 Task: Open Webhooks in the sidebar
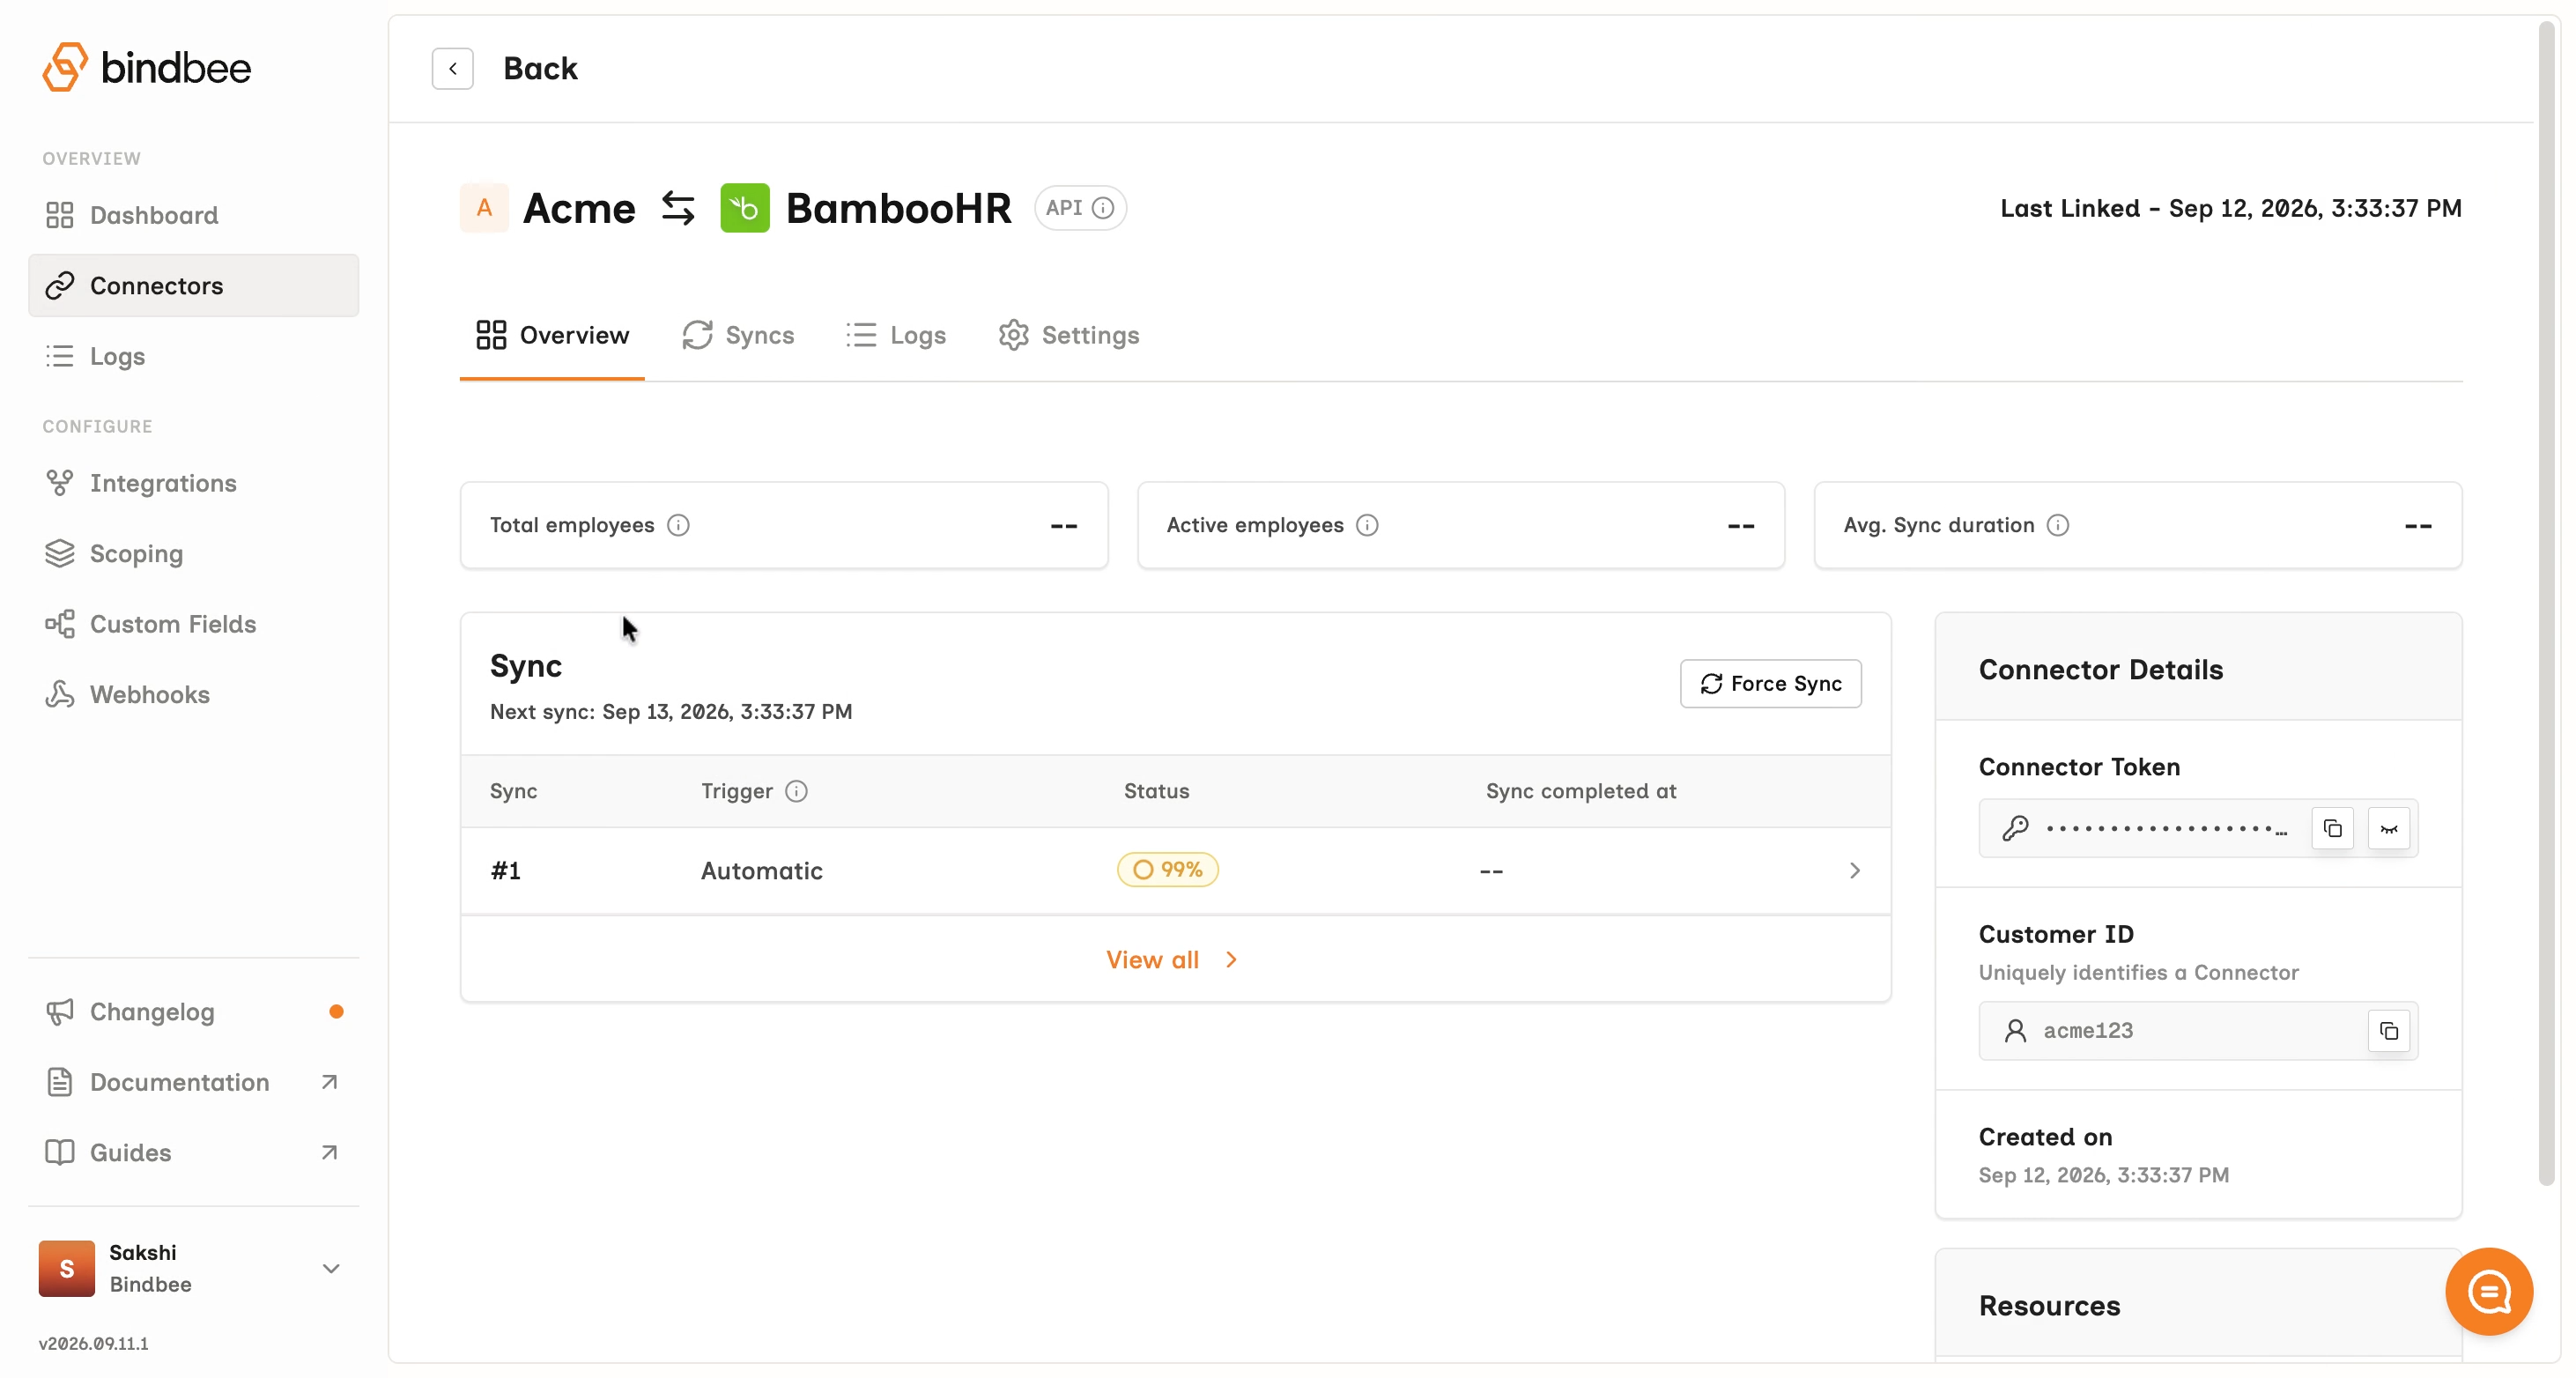point(193,694)
